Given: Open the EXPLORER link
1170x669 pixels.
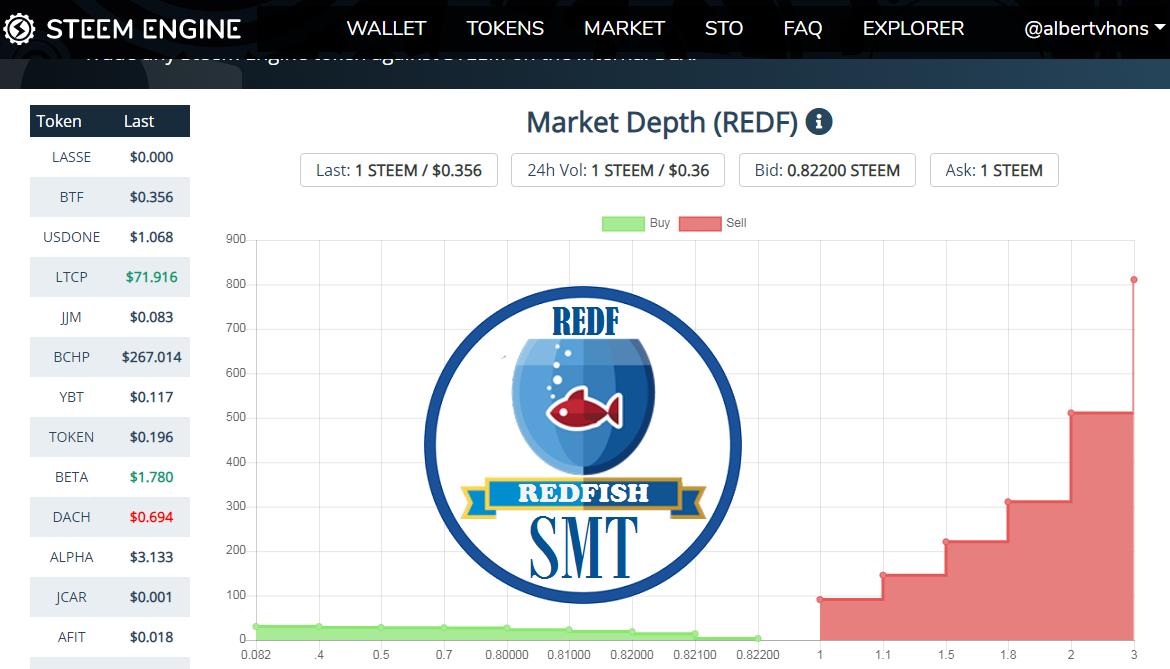Looking at the screenshot, I should (913, 28).
